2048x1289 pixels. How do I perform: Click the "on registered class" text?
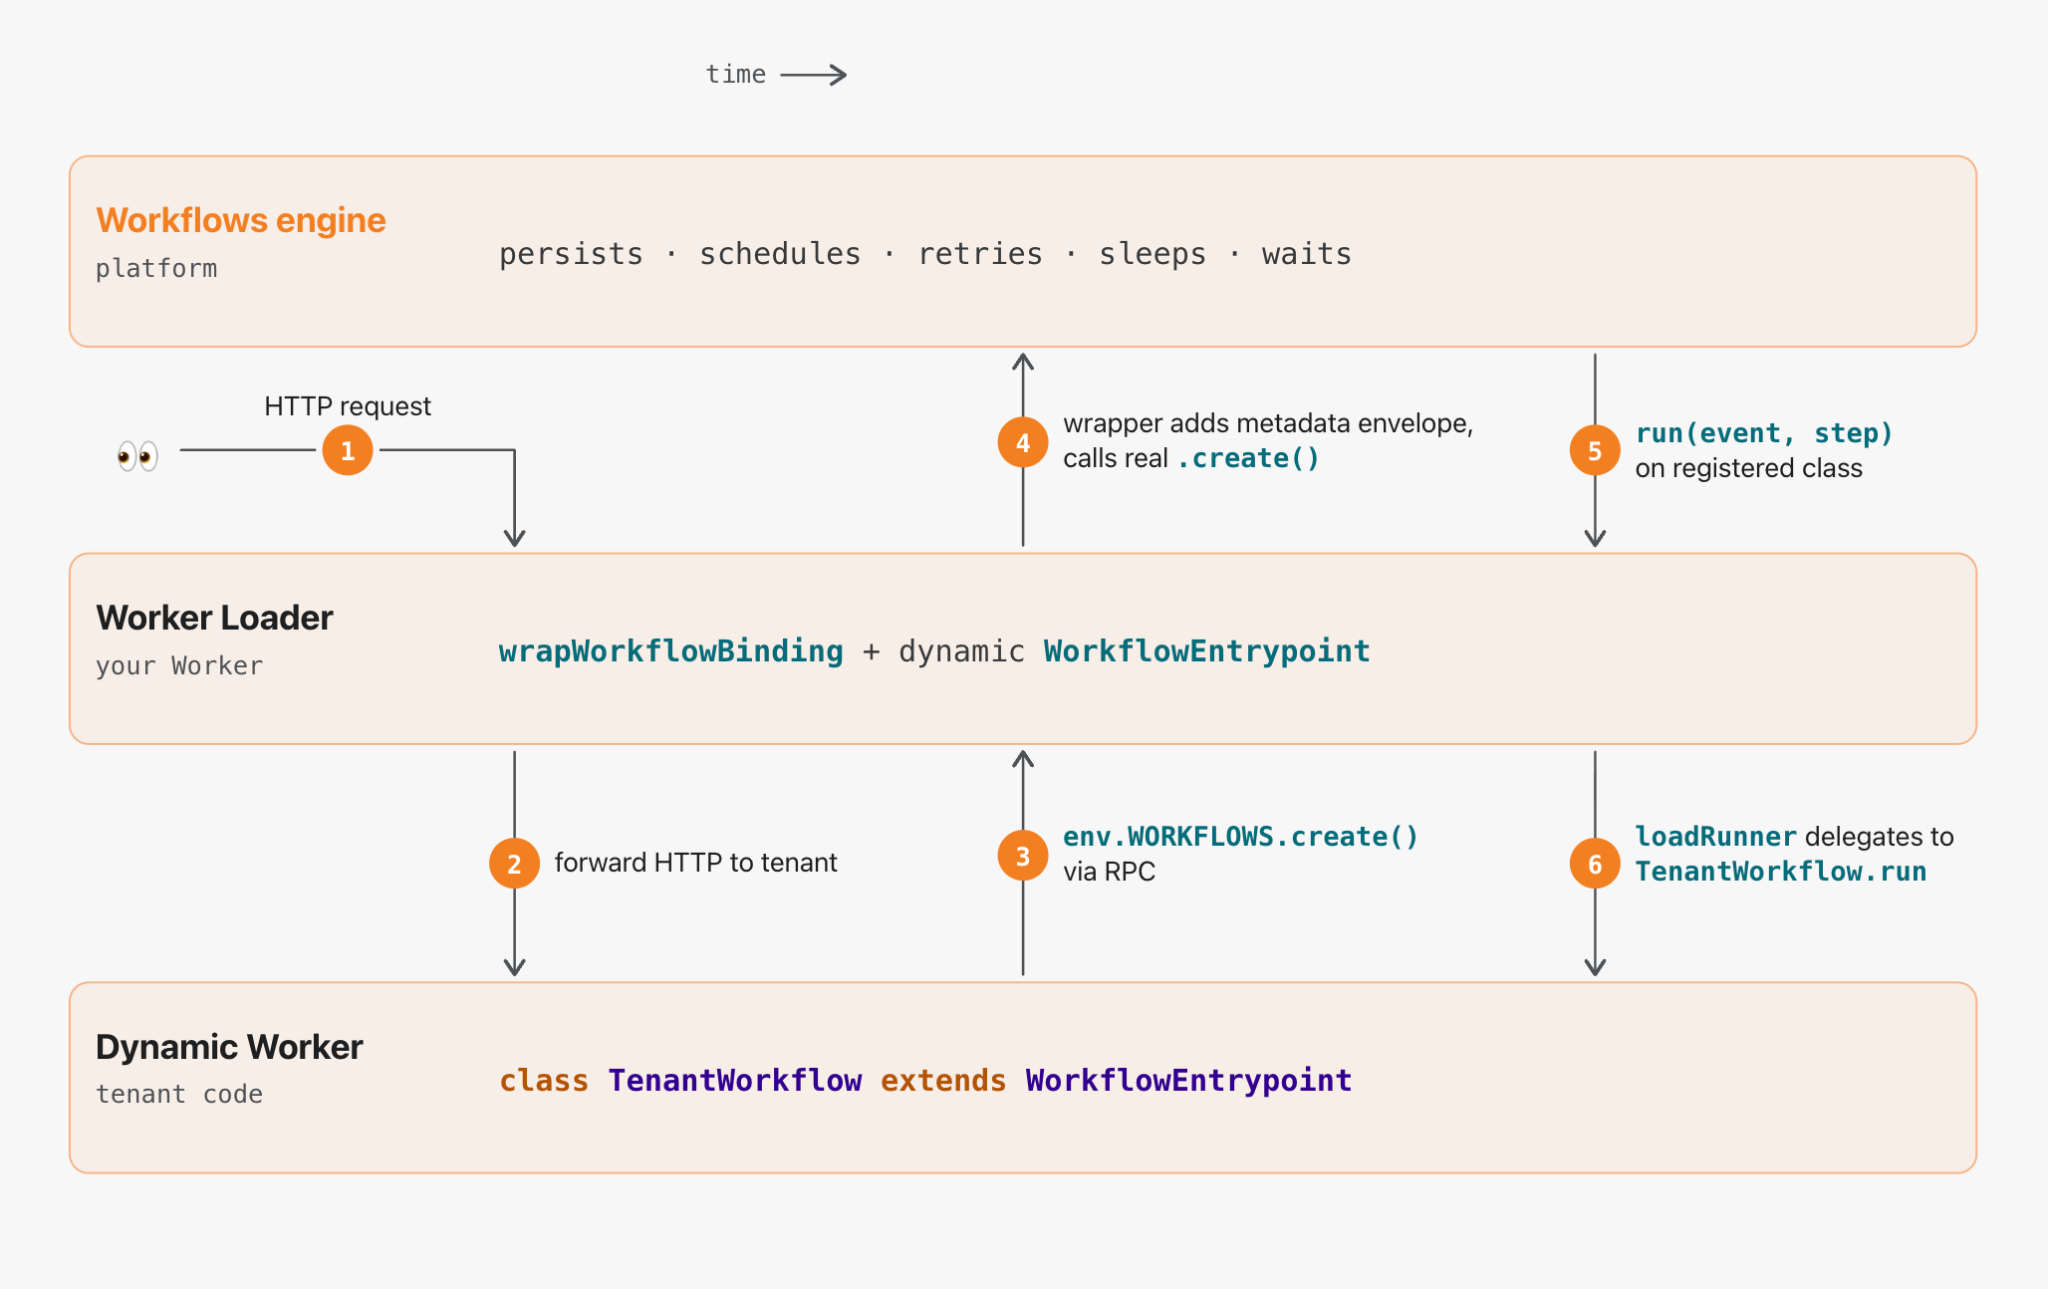point(1748,468)
